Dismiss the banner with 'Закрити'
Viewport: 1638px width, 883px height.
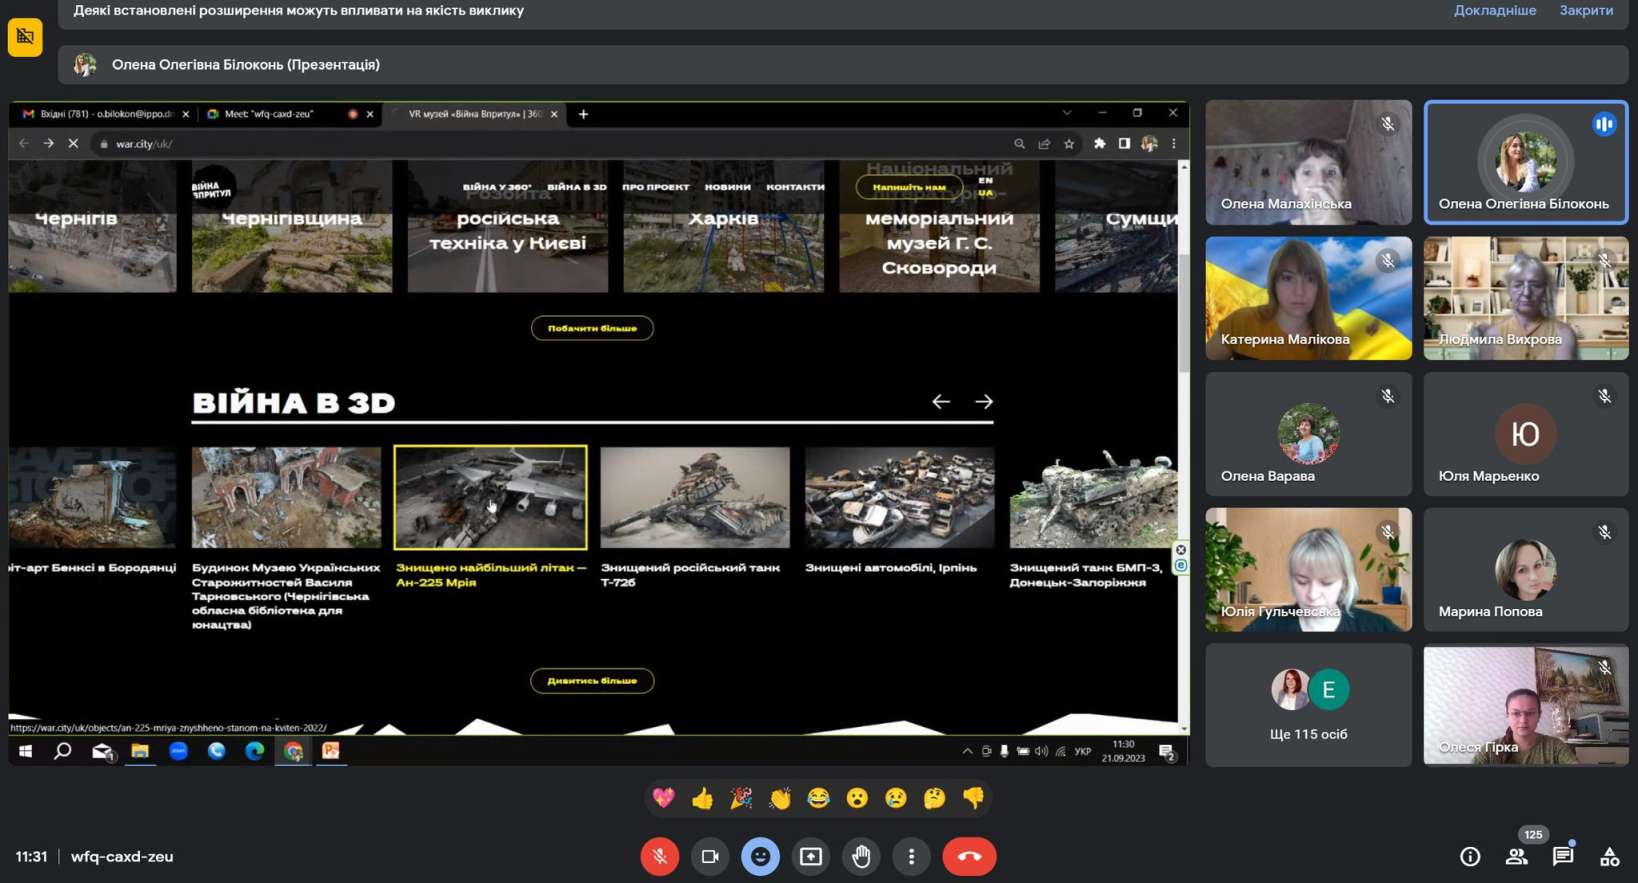[1586, 11]
